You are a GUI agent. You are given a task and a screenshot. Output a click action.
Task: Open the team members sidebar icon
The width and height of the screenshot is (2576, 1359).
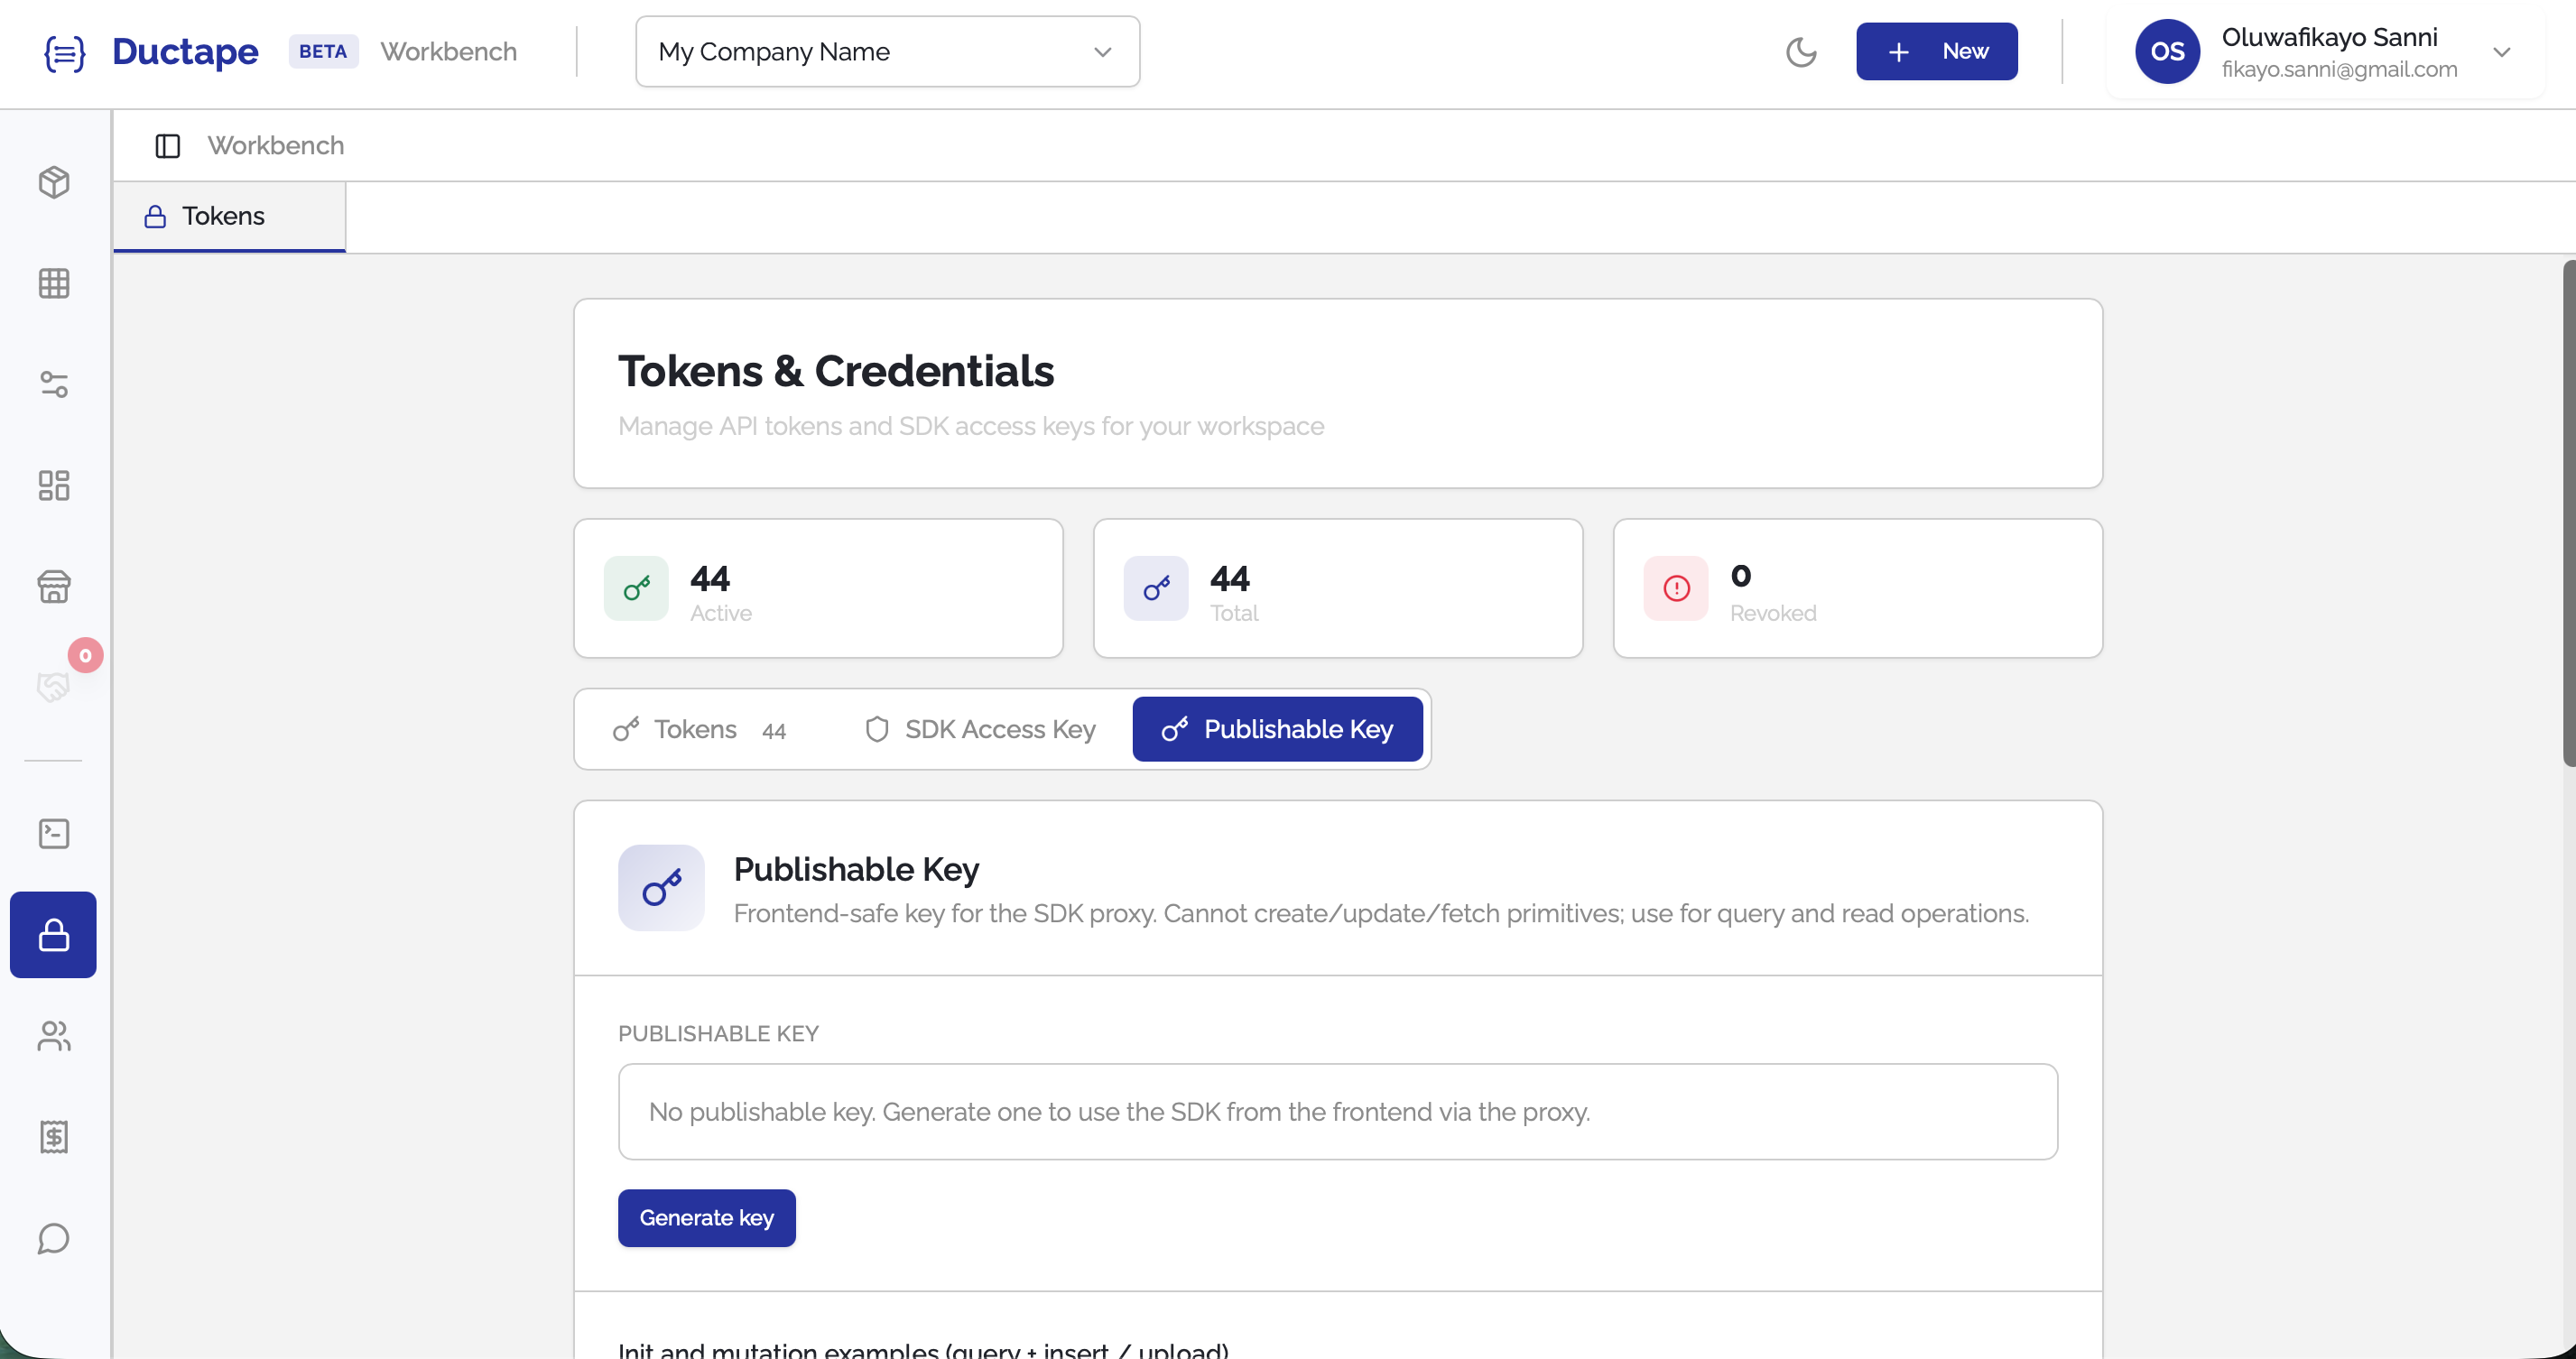click(53, 1036)
